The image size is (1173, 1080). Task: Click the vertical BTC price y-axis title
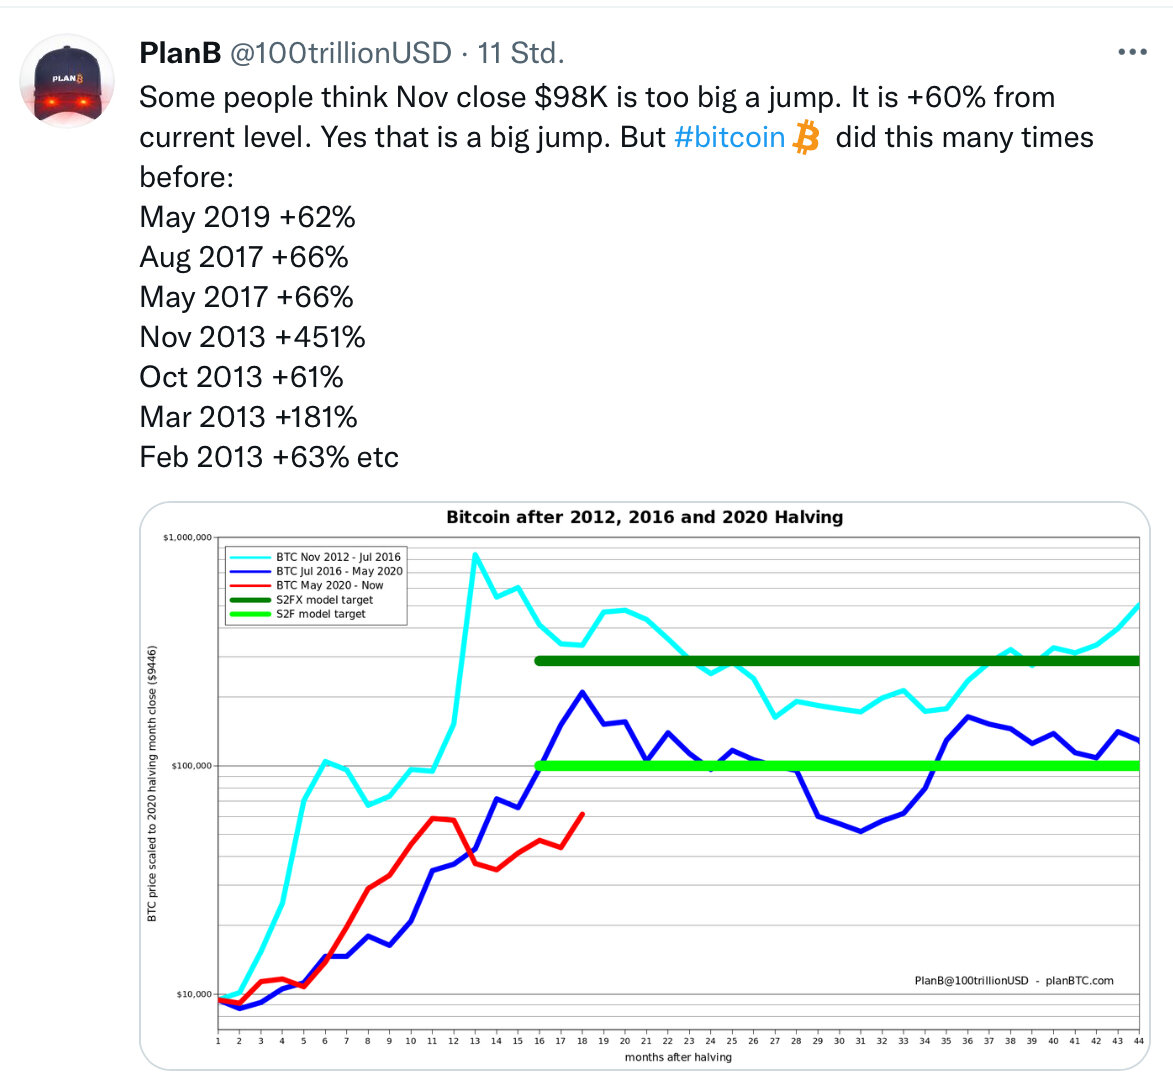click(x=153, y=783)
